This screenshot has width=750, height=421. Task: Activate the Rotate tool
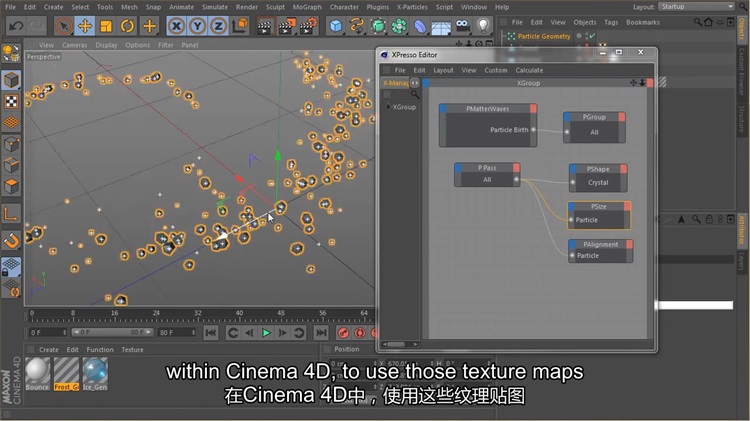127,26
